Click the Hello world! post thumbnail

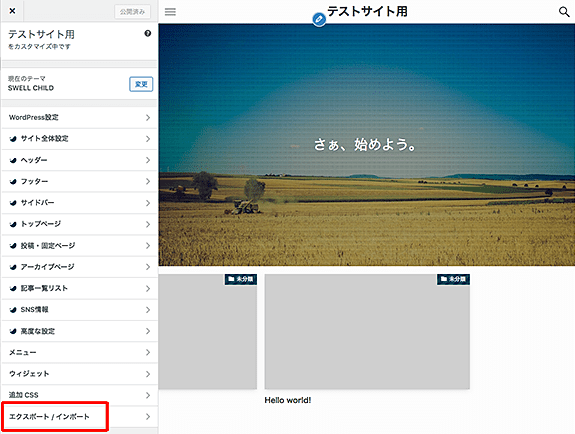[367, 332]
